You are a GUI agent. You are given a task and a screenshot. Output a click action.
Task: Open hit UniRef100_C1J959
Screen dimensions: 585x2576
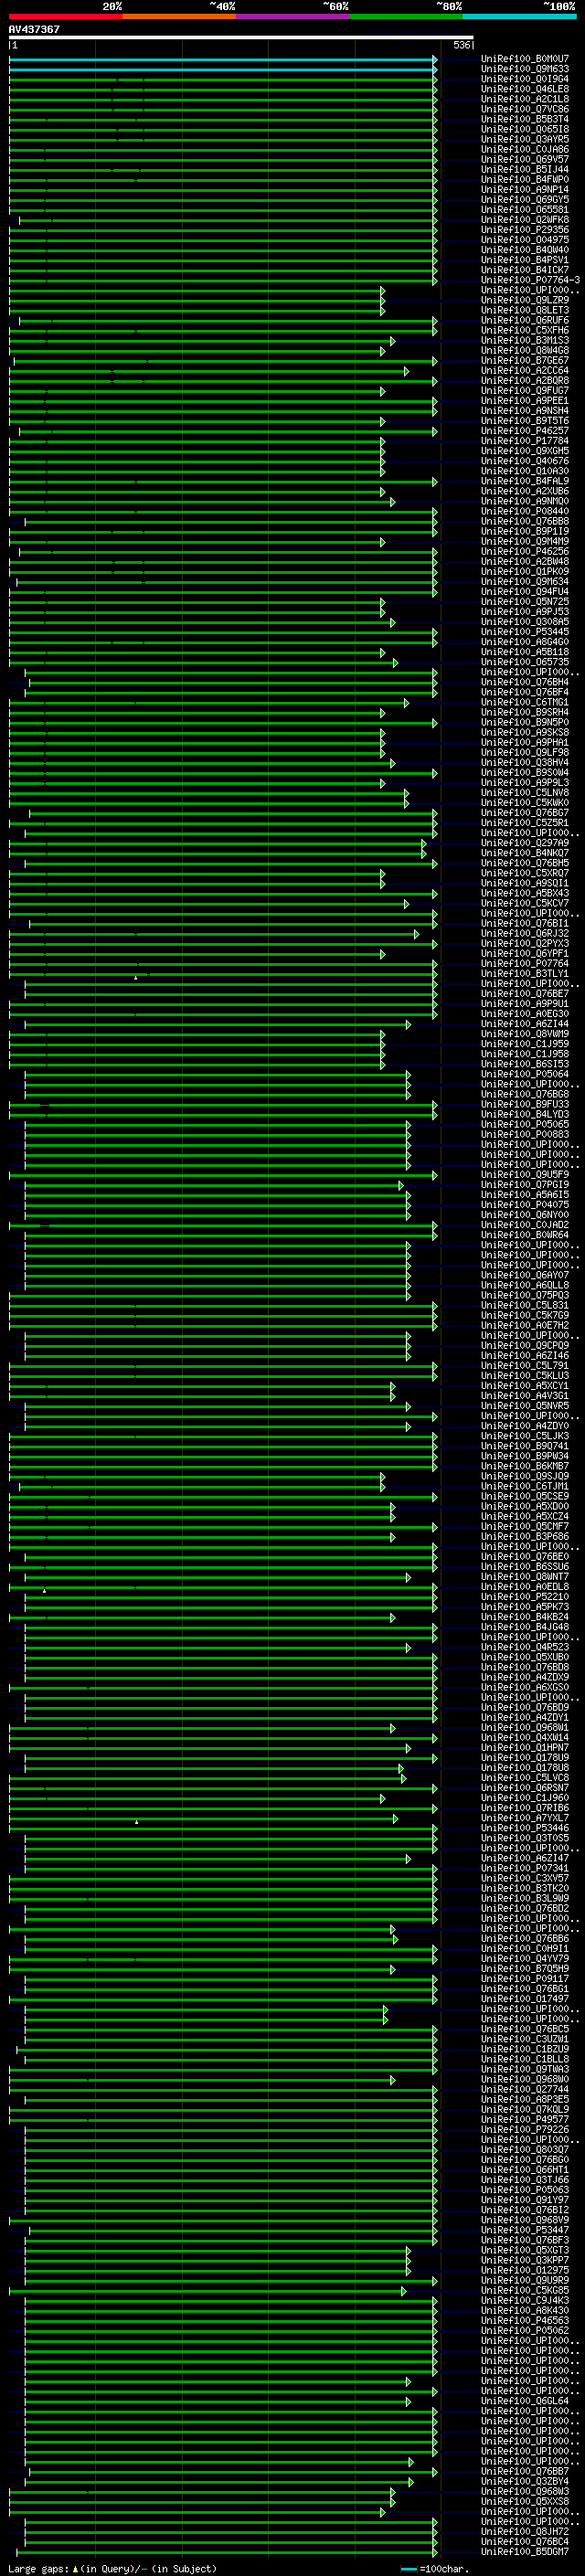tap(525, 1044)
